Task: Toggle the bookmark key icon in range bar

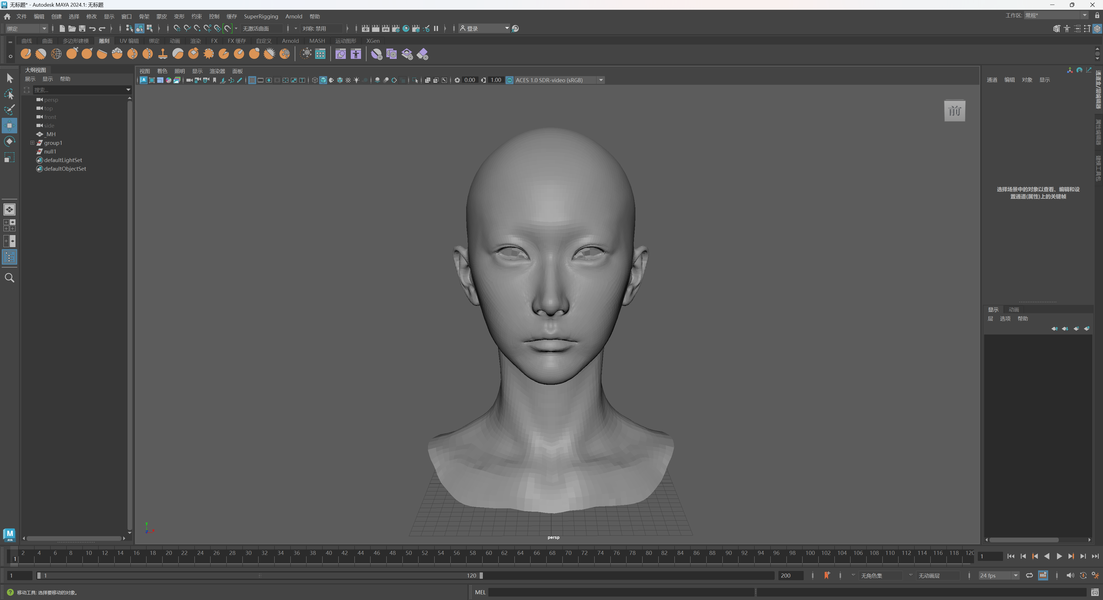Action: tap(827, 575)
